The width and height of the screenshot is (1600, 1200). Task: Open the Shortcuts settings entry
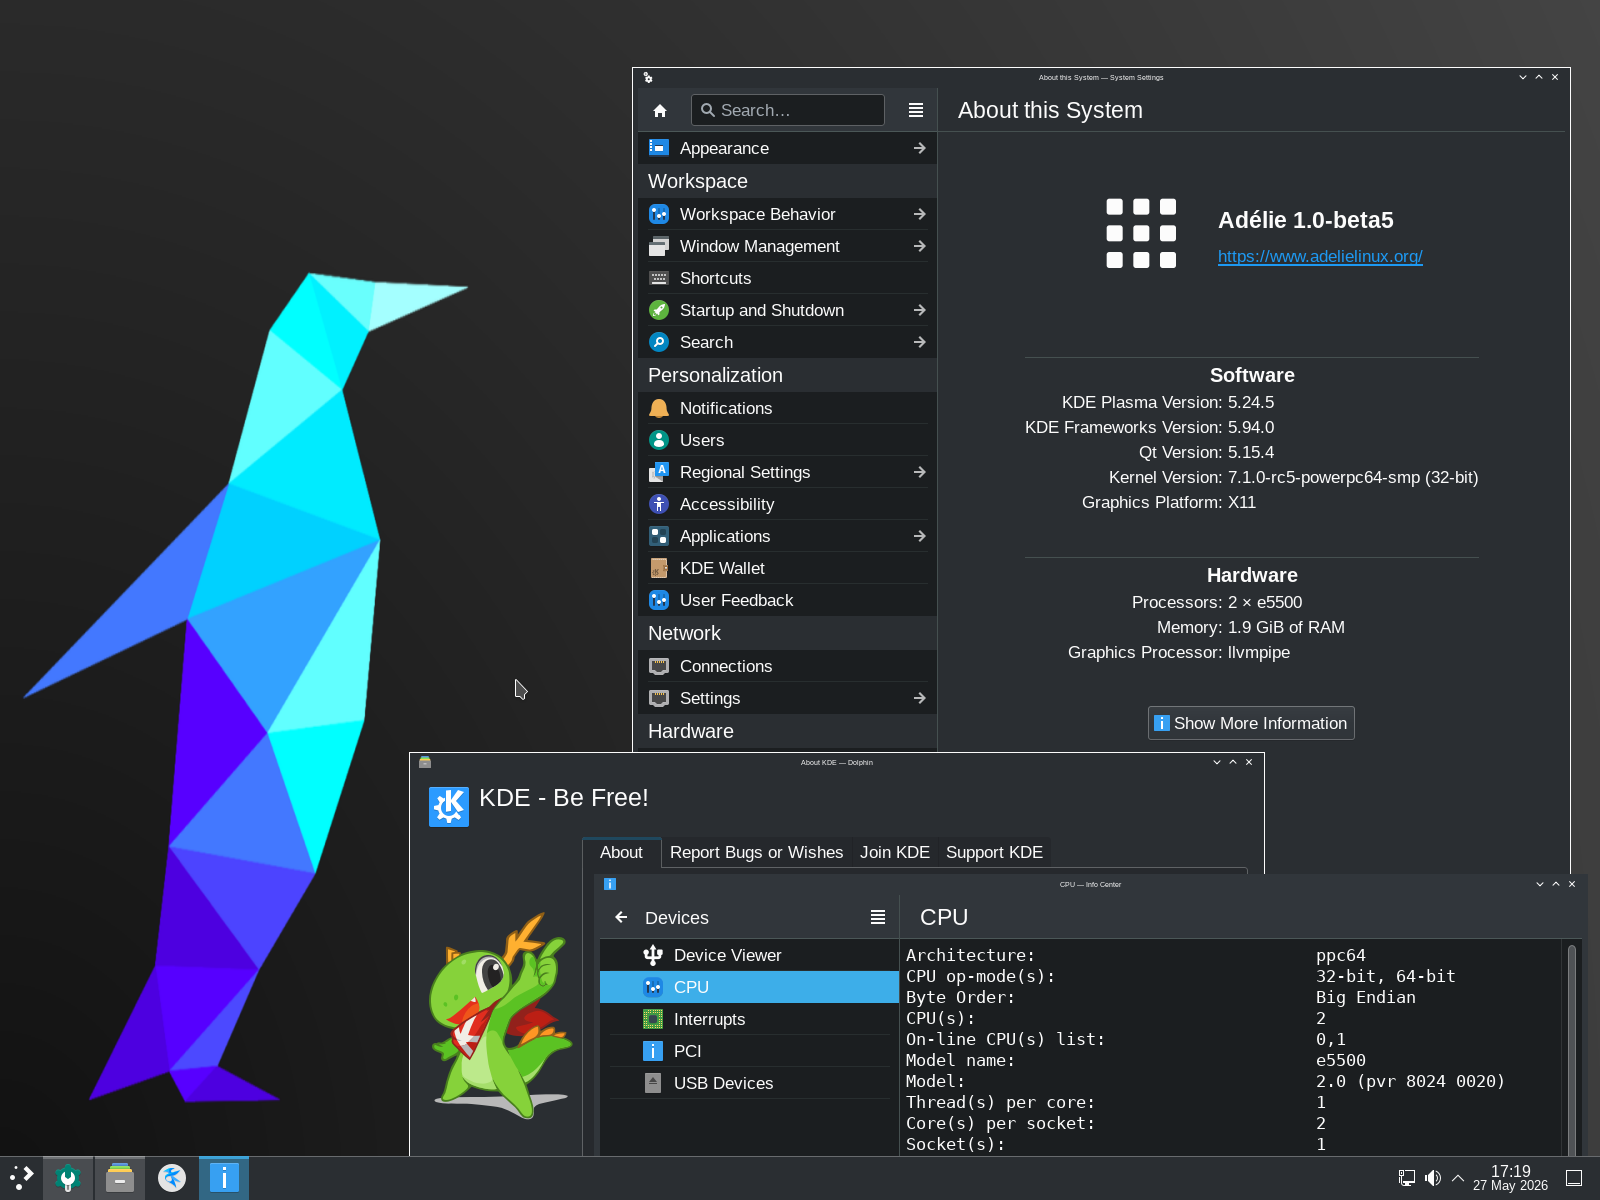[x=787, y=278]
